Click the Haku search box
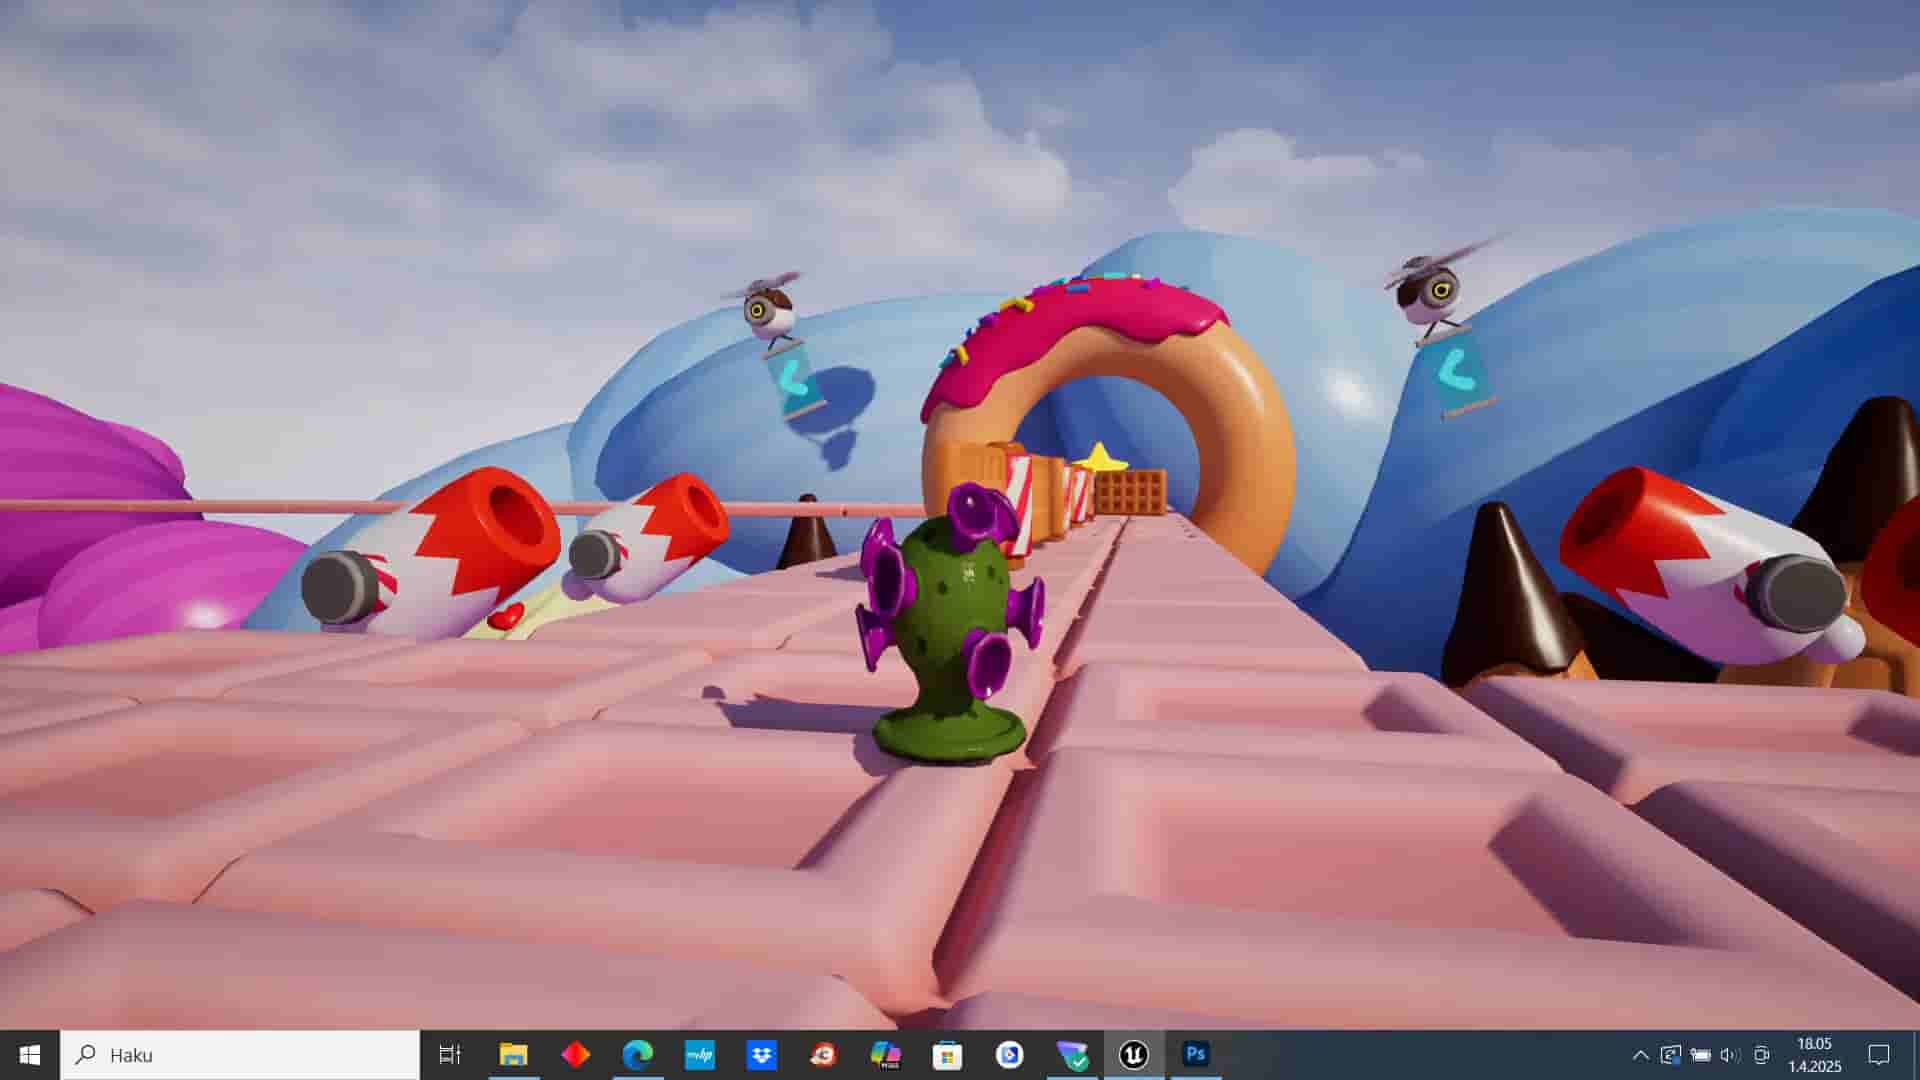The height and width of the screenshot is (1080, 1920). 240,1055
